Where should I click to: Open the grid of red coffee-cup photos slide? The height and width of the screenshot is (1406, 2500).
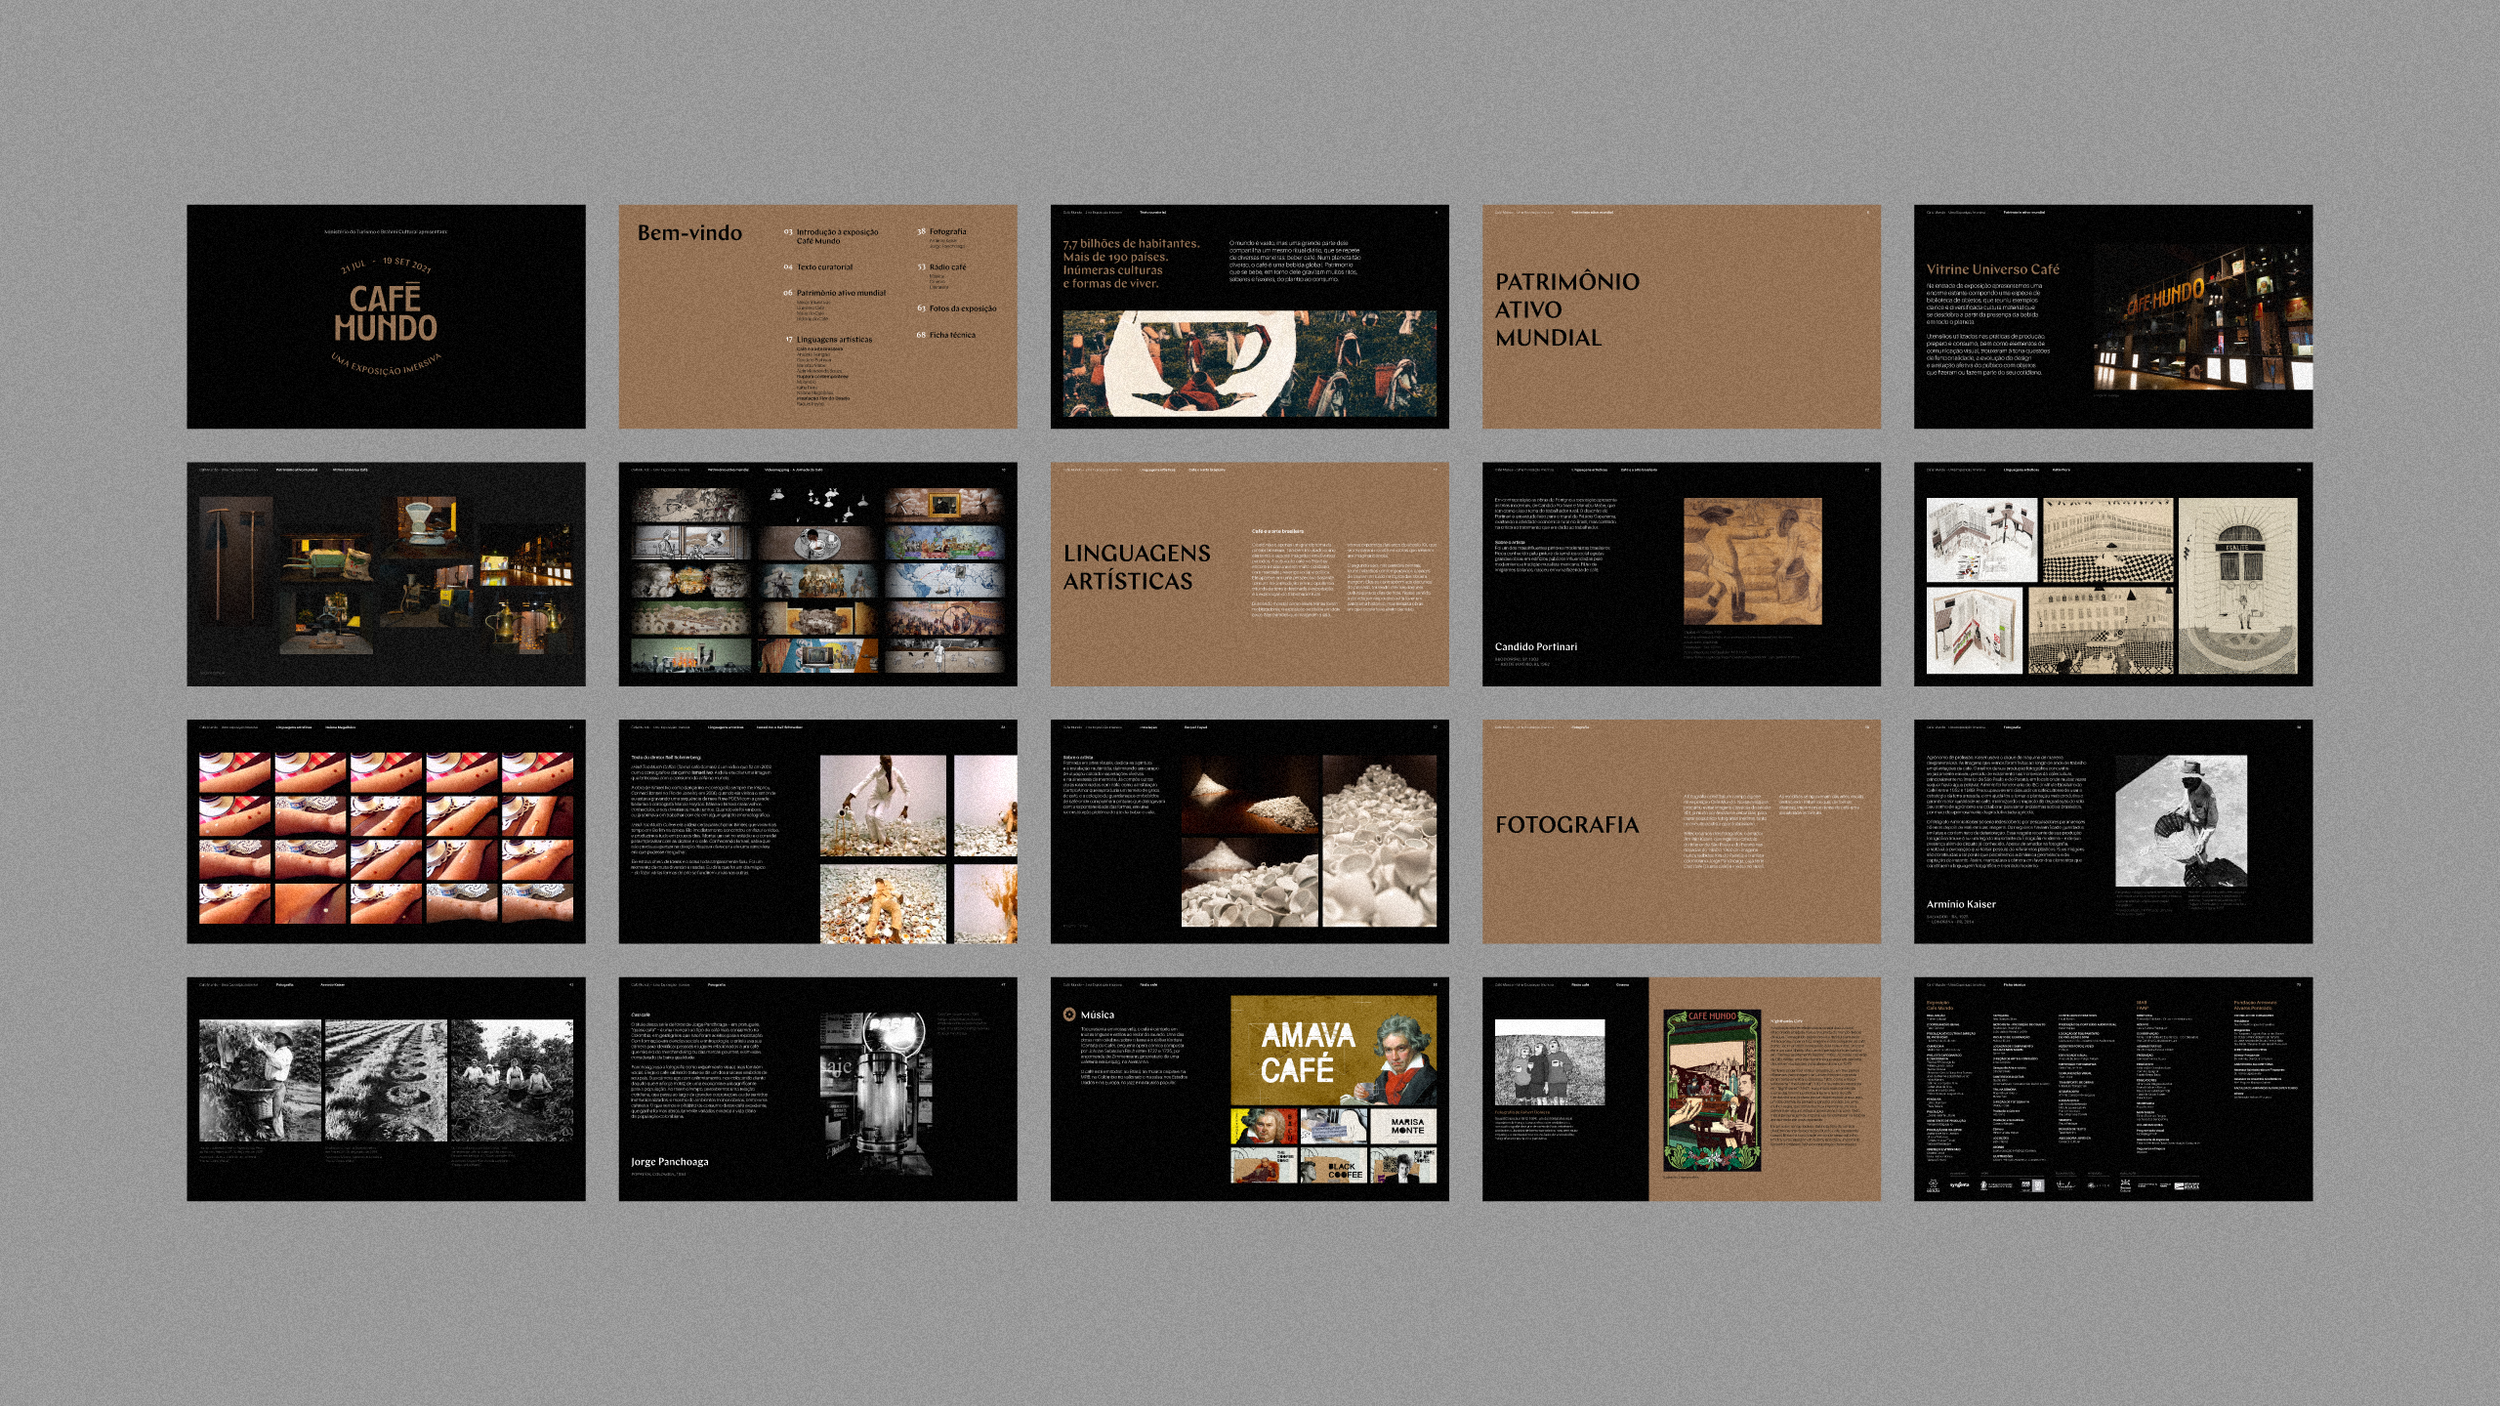tap(386, 831)
